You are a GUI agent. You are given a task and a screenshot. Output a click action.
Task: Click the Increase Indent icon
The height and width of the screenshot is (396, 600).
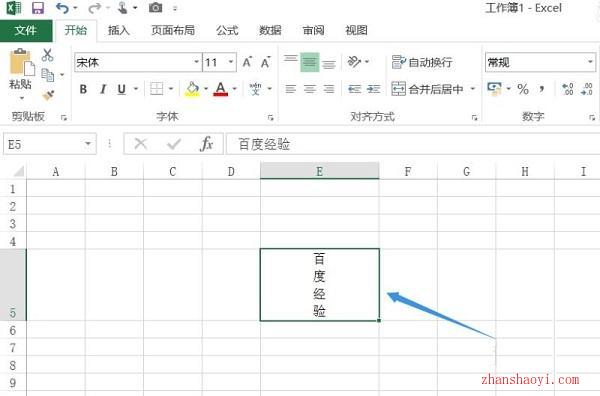click(373, 89)
